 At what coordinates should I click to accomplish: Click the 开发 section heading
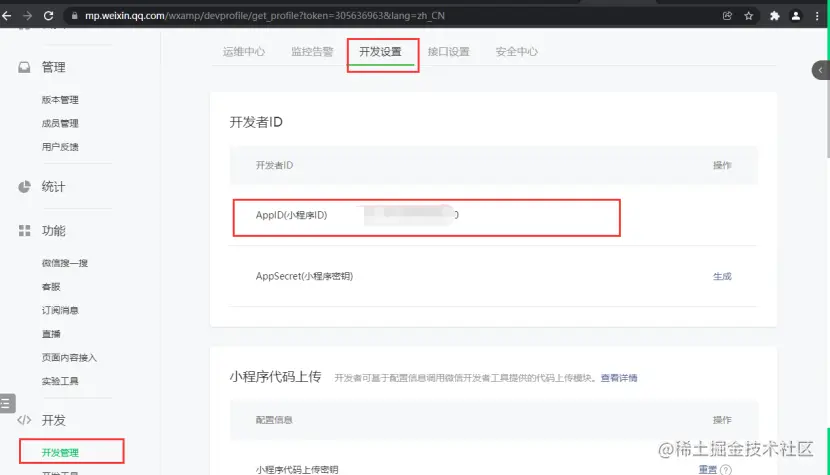(x=53, y=420)
